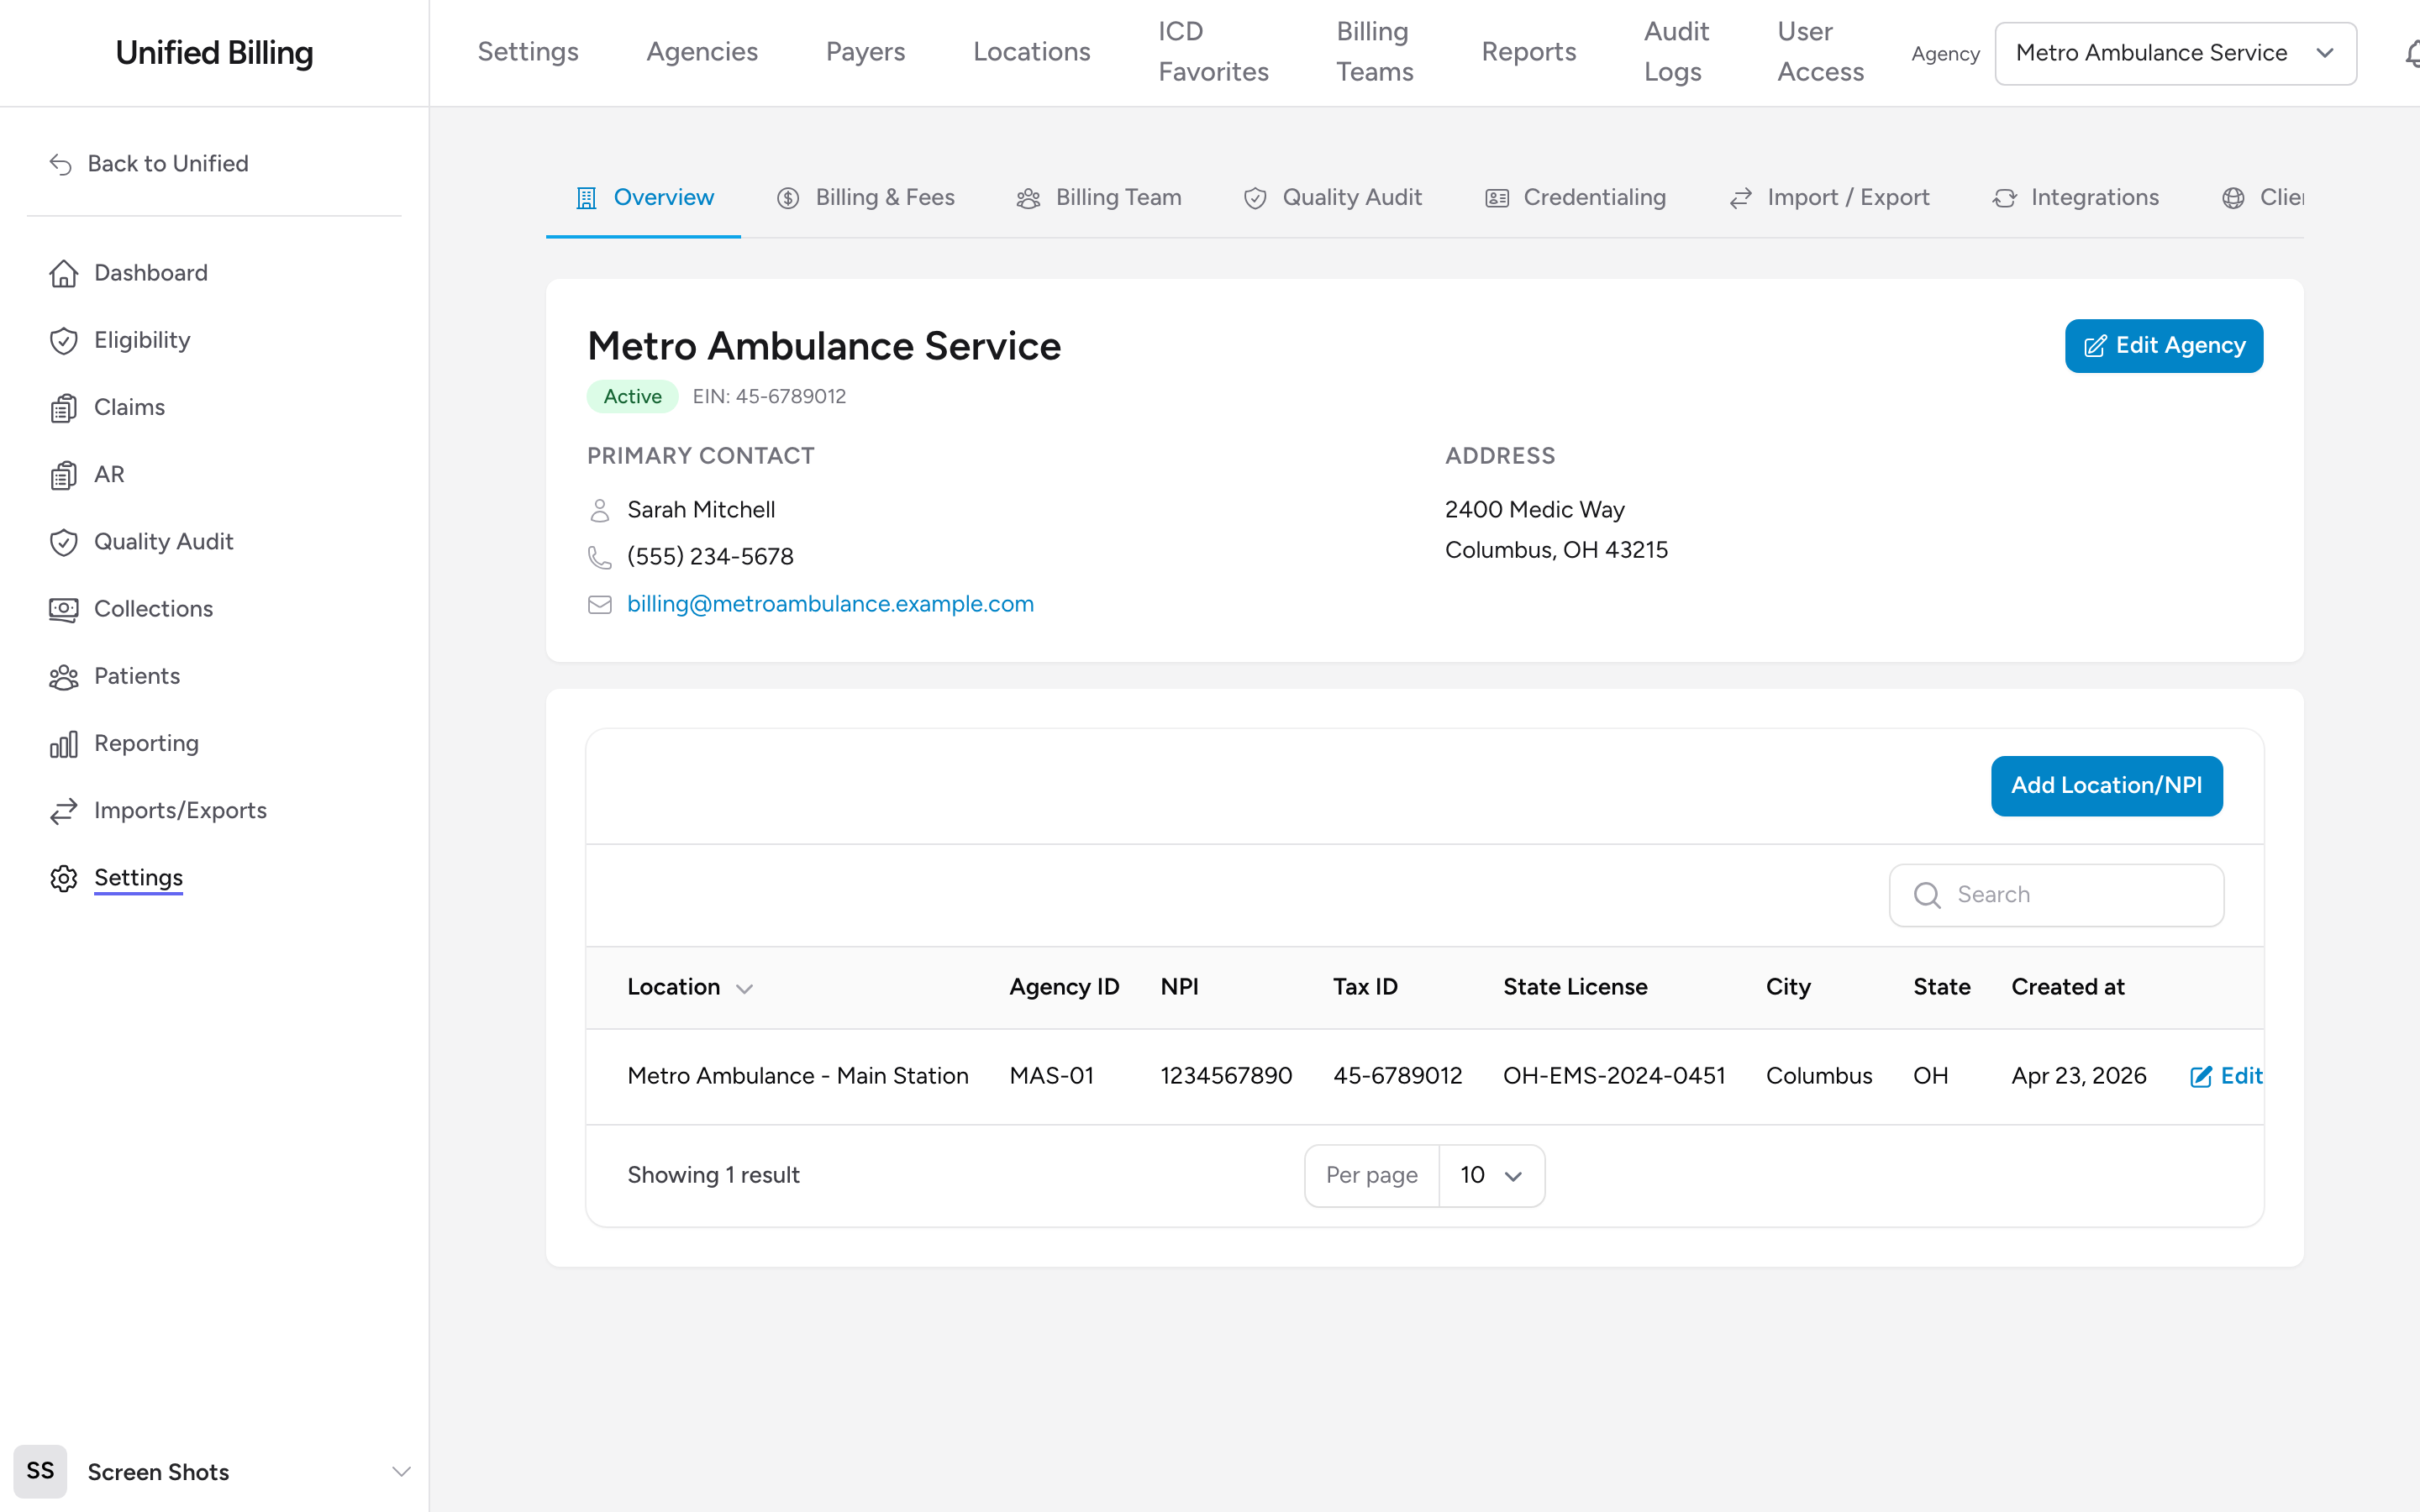Image resolution: width=2420 pixels, height=1512 pixels.
Task: Switch to the Billing Team tab
Action: [1098, 198]
